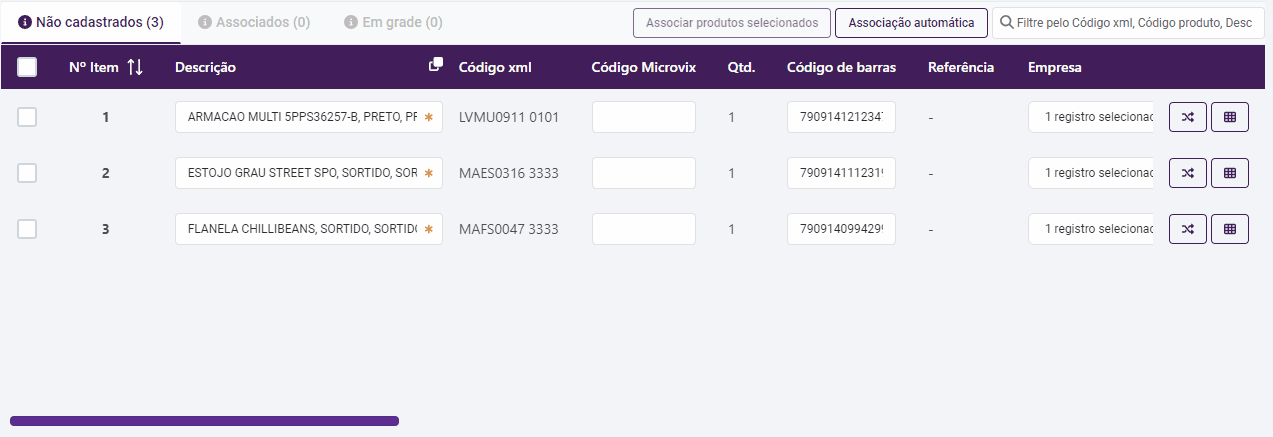Check the checkbox for item 1
This screenshot has width=1273, height=437.
pyautogui.click(x=27, y=117)
